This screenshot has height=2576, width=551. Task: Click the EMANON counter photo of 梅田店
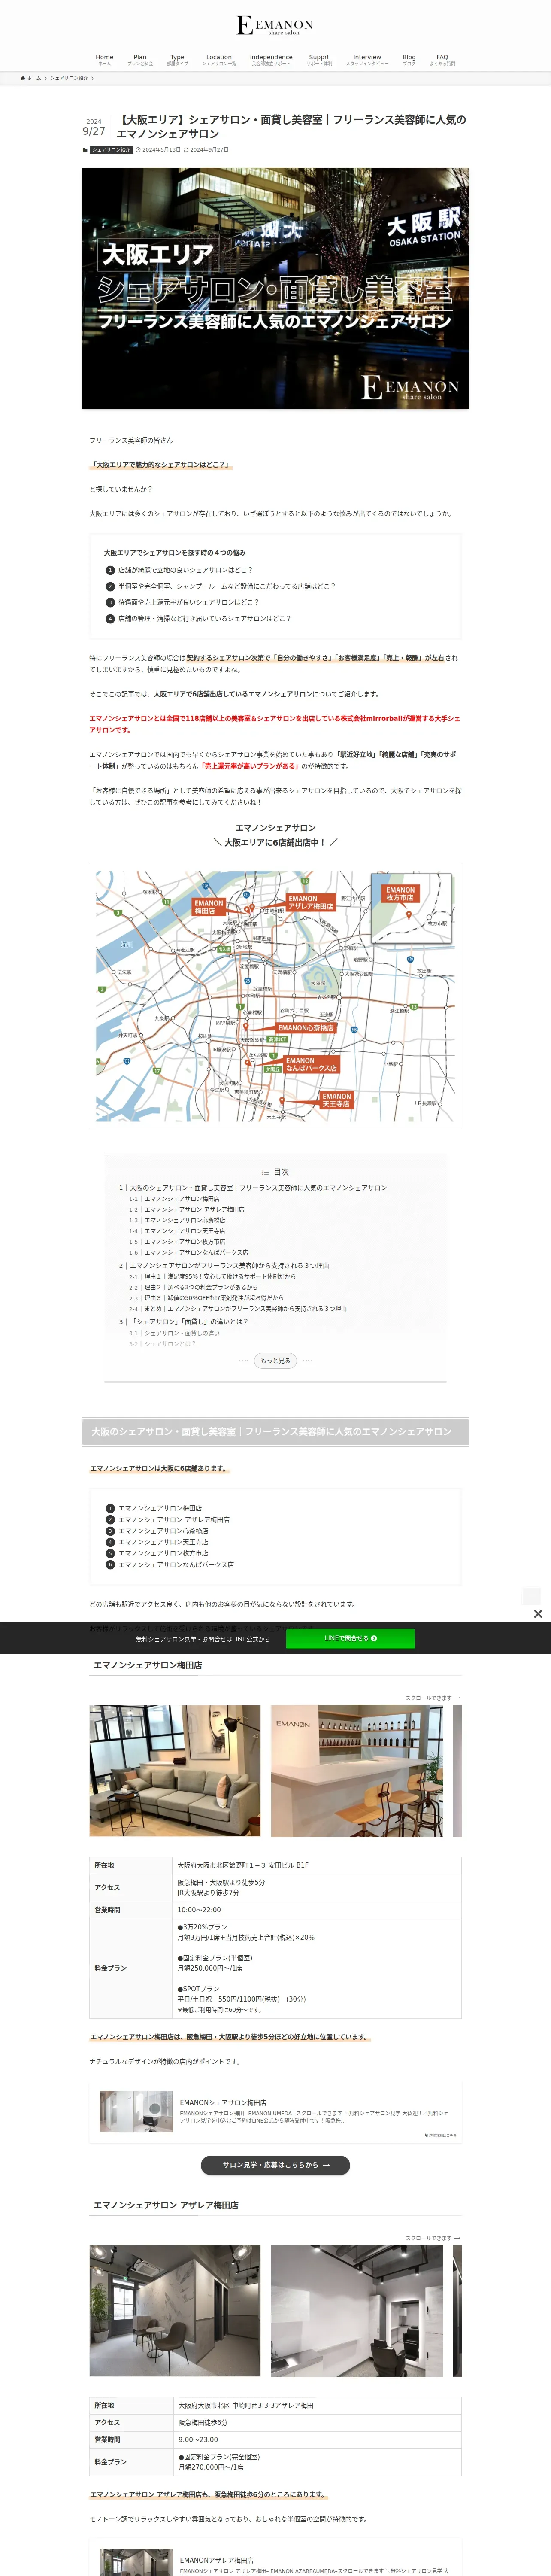(357, 1771)
